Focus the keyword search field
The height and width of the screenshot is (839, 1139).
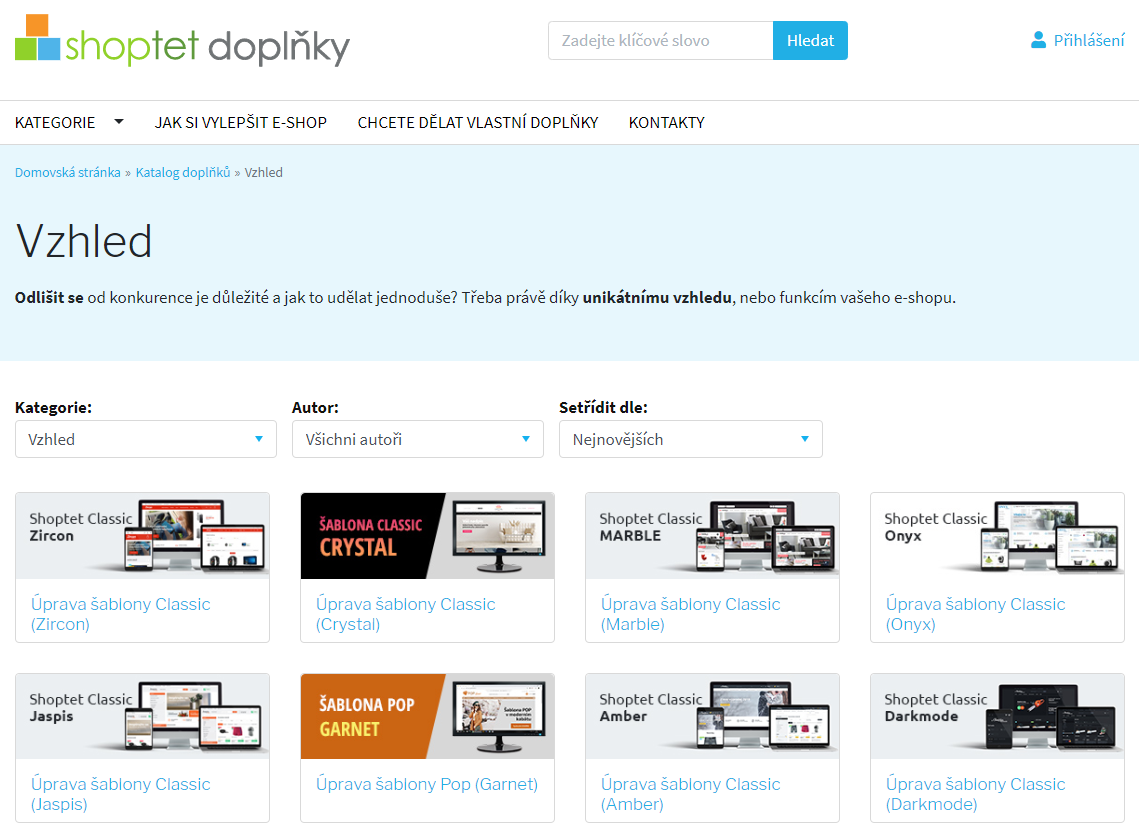[x=660, y=41]
